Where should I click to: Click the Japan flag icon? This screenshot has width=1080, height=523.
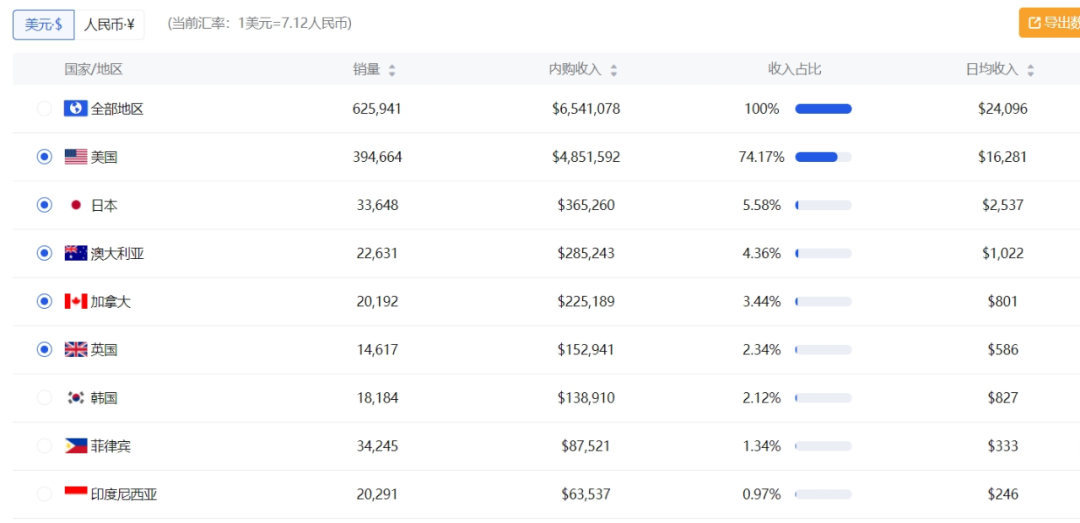[76, 205]
